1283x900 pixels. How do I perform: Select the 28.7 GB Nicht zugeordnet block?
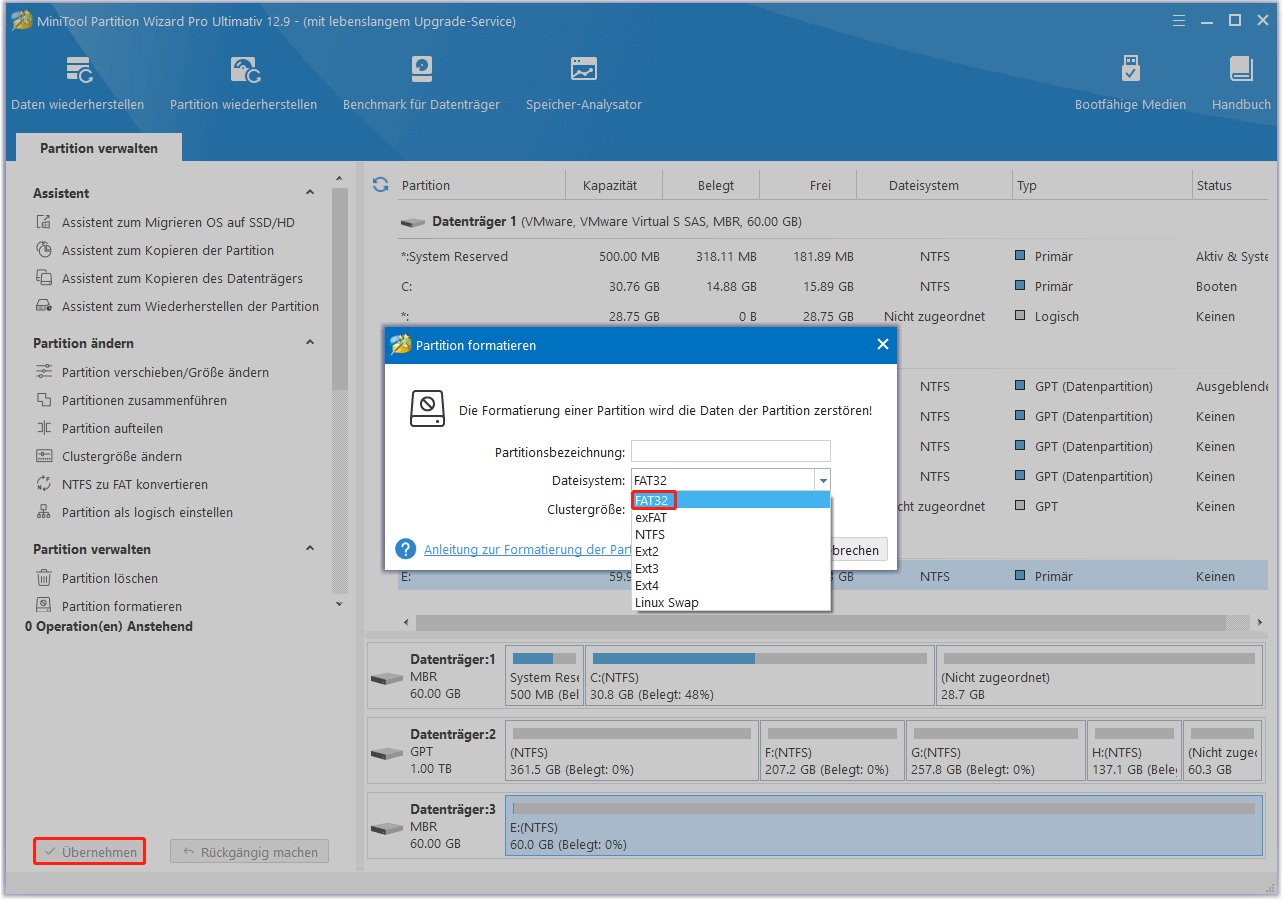tap(1099, 677)
